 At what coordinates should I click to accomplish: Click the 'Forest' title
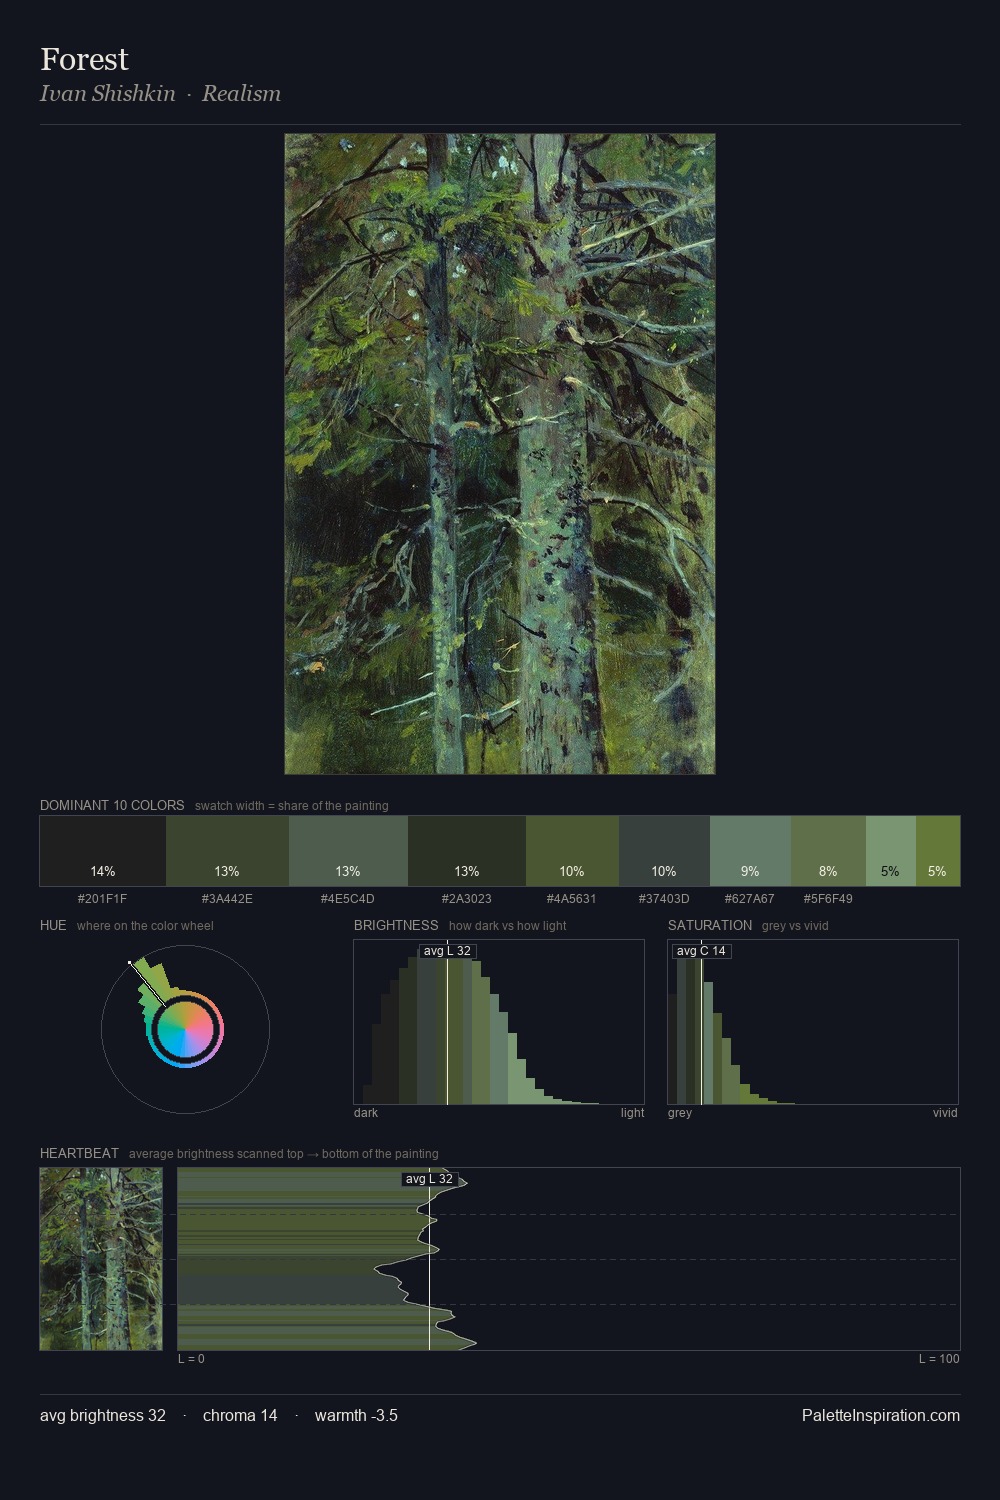click(x=84, y=59)
